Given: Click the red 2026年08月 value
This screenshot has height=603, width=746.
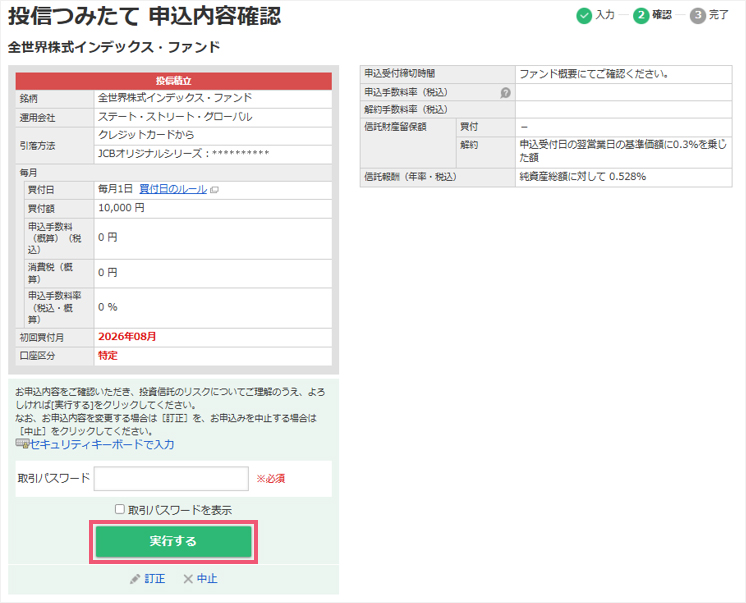Looking at the screenshot, I should (127, 336).
